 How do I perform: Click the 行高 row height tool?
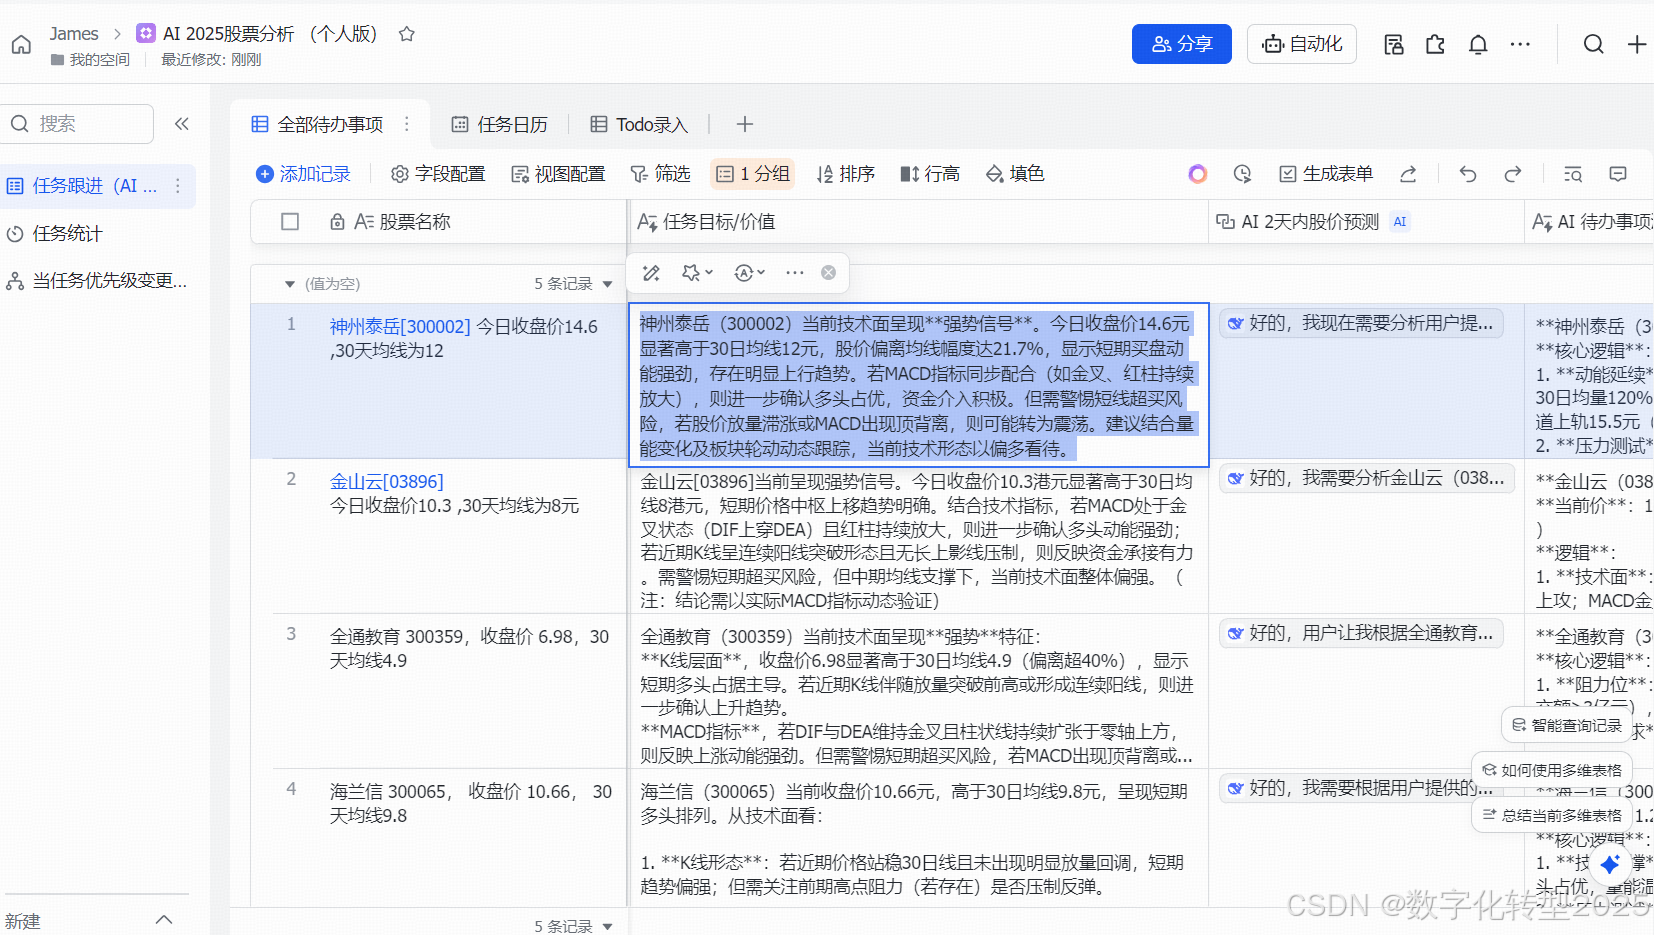click(929, 173)
